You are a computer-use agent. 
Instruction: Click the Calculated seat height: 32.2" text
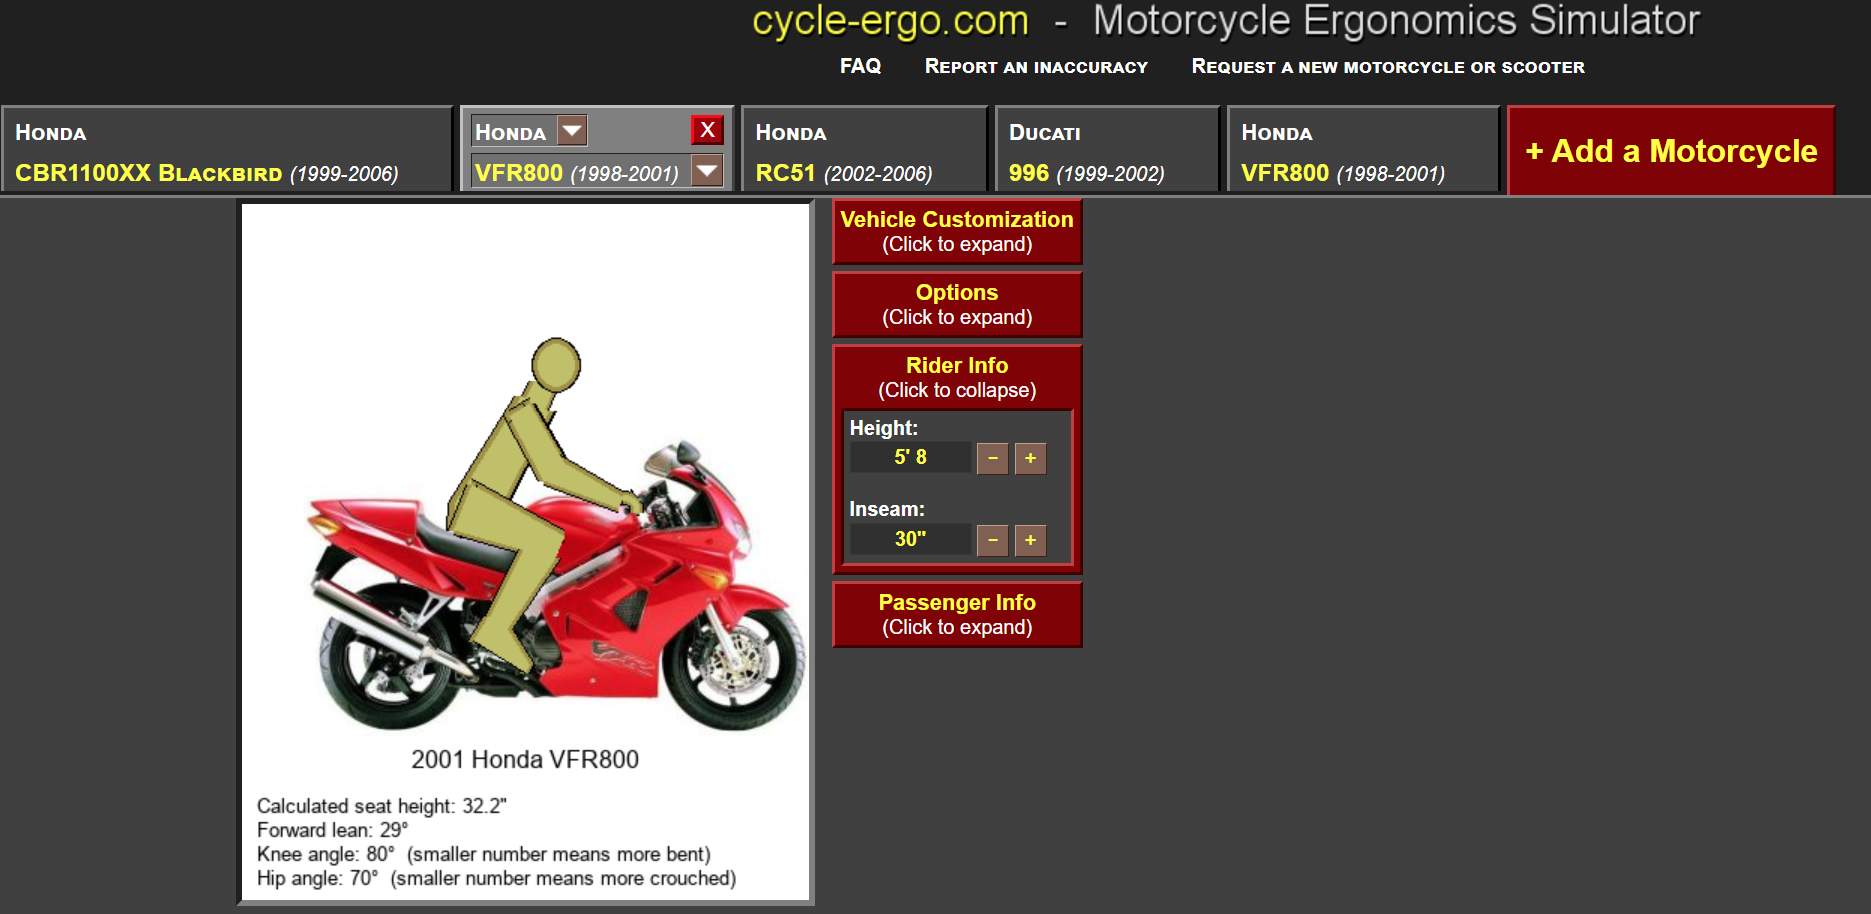pos(382,806)
